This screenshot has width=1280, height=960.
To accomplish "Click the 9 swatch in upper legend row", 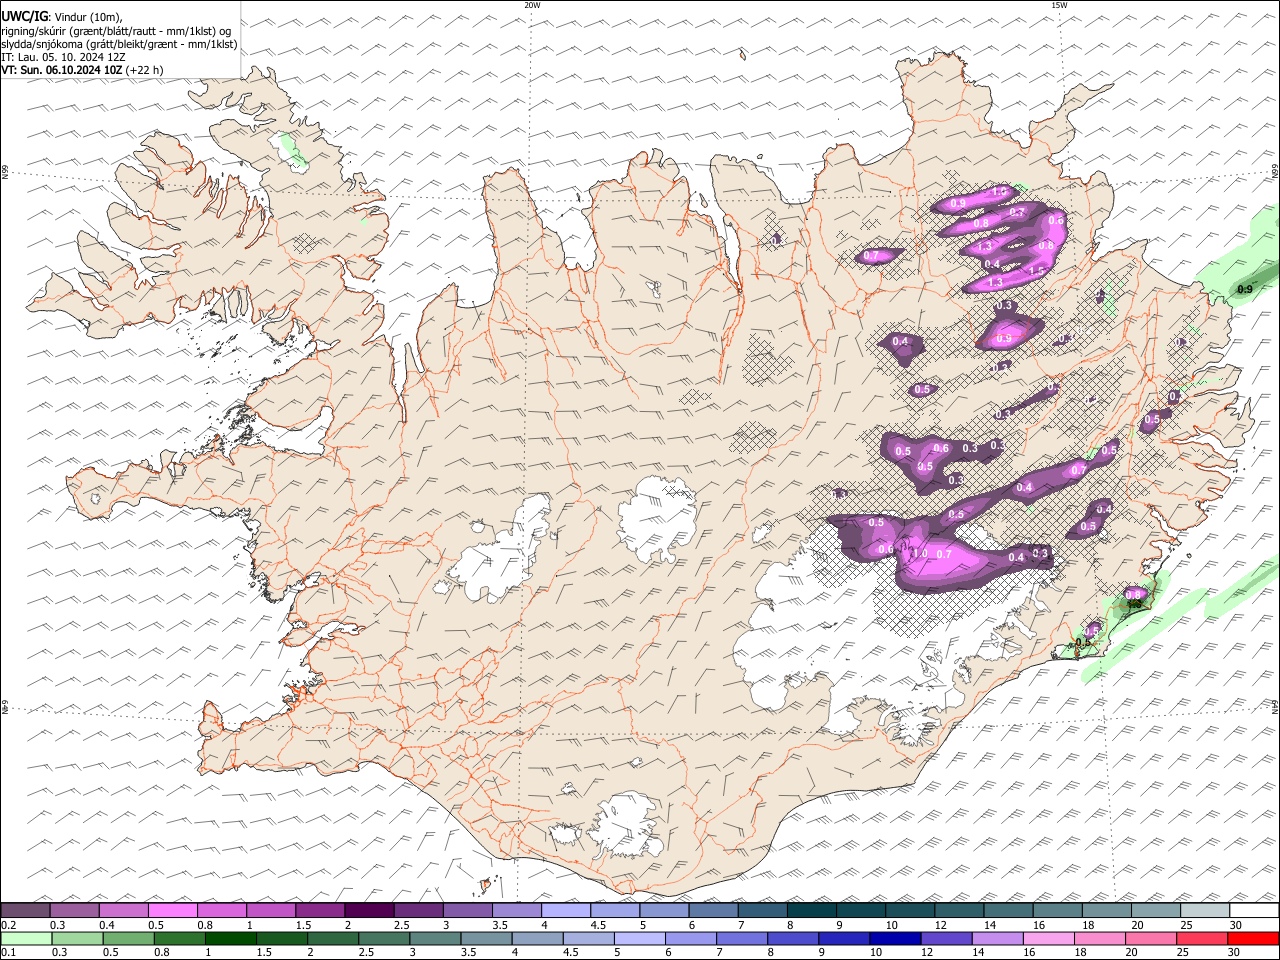I will pyautogui.click(x=860, y=910).
